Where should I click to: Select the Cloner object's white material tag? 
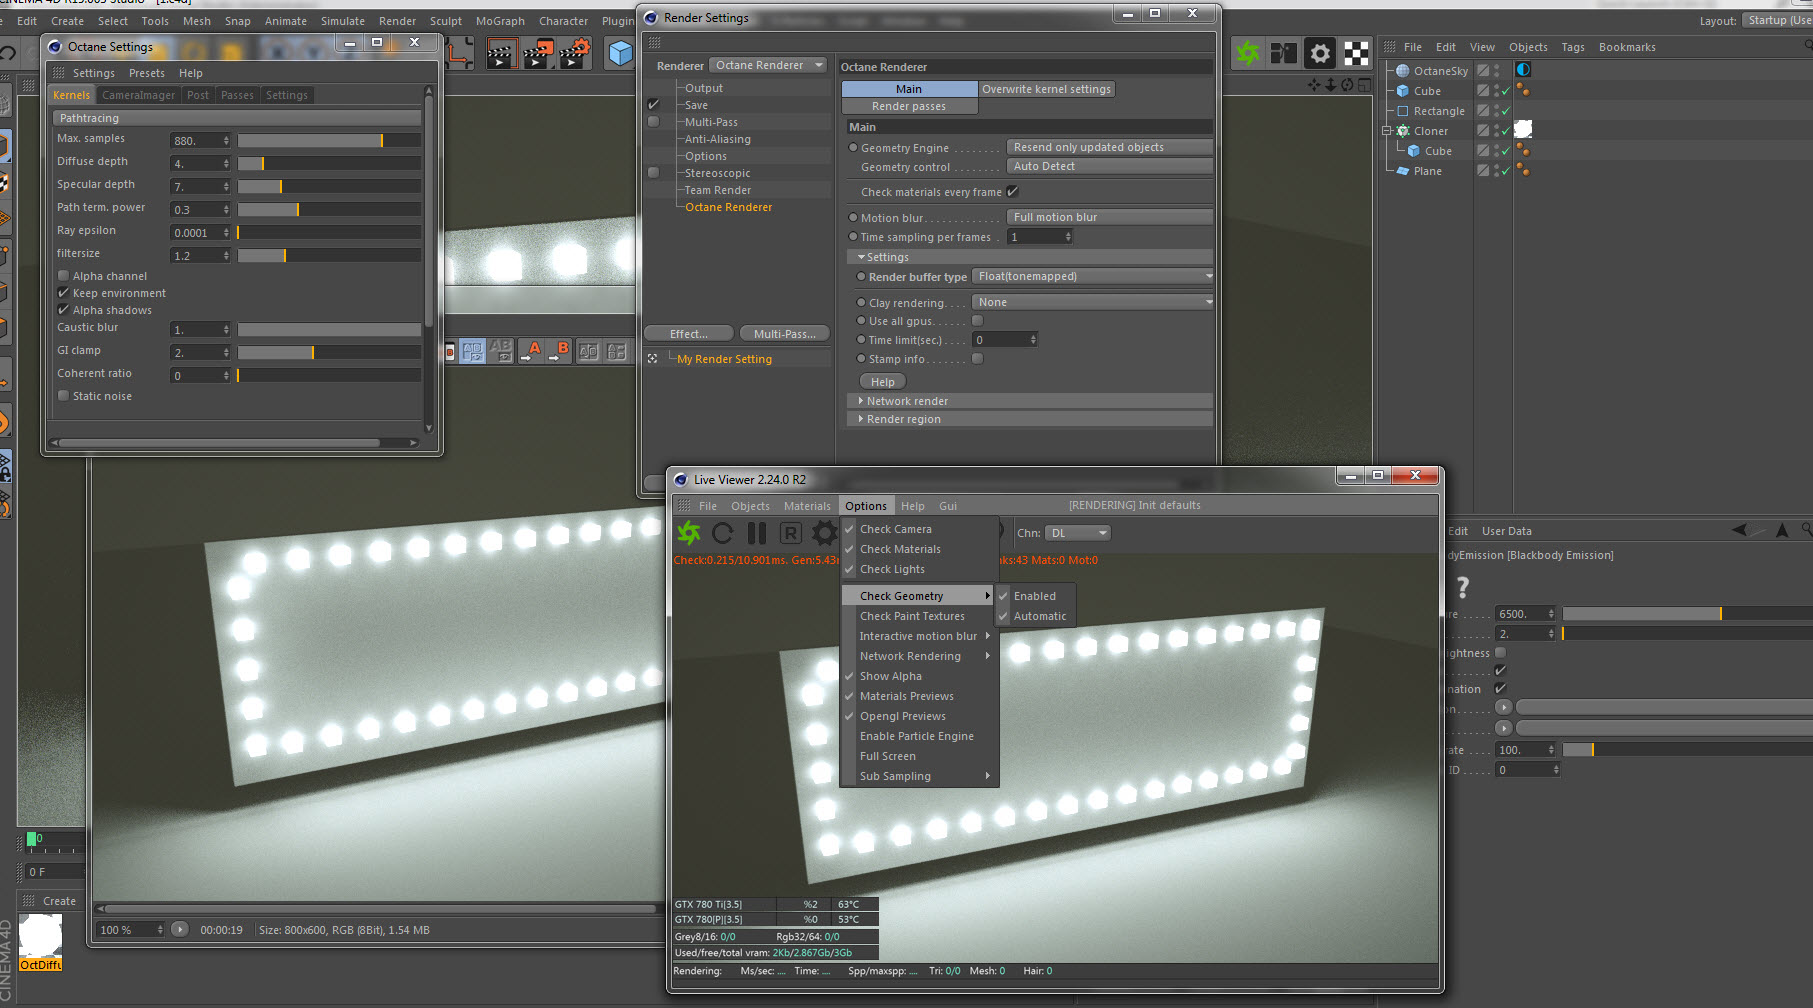click(1523, 130)
